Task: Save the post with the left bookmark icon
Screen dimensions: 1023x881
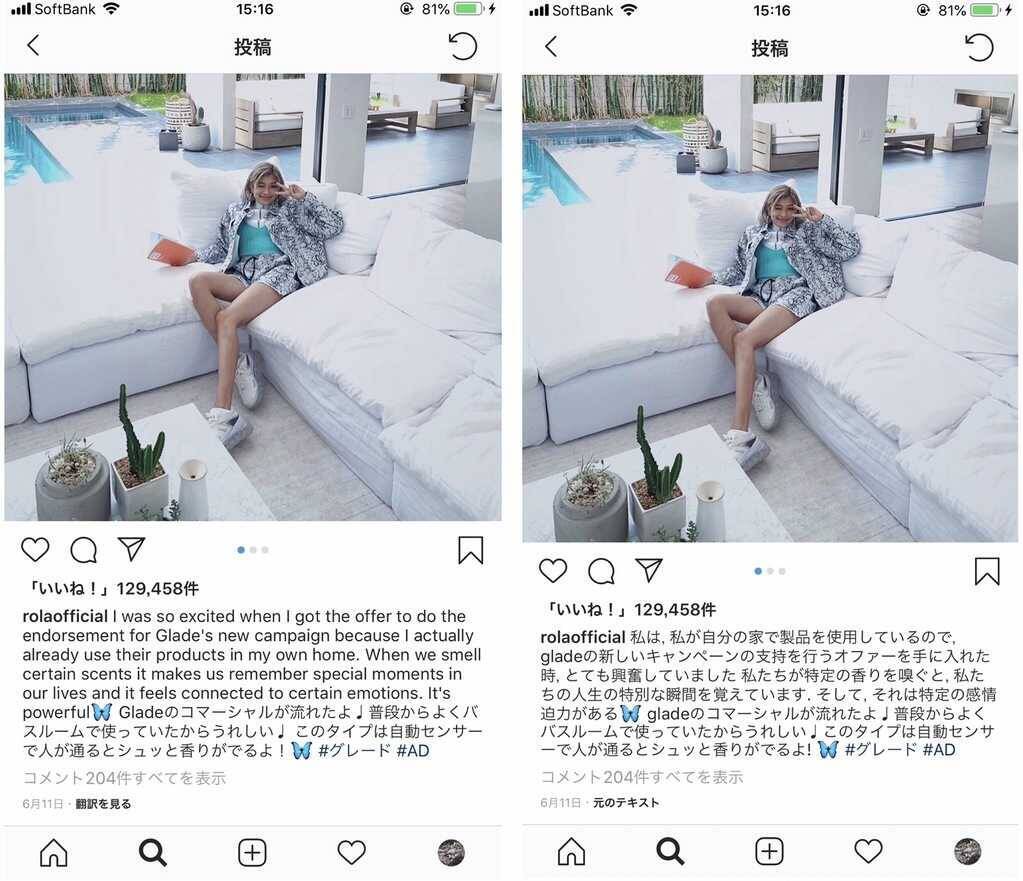Action: tap(470, 550)
